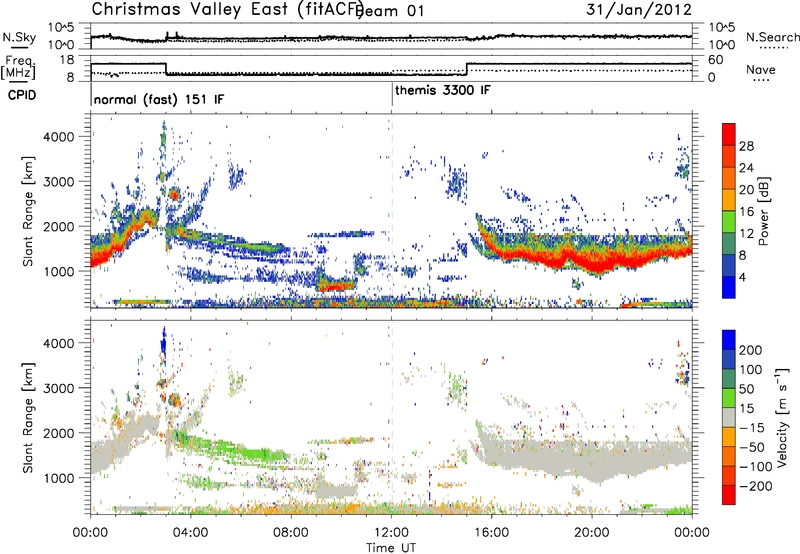
Task: Click the Velocity colorbar gray segment between 15 and -15
Action: [x=729, y=418]
